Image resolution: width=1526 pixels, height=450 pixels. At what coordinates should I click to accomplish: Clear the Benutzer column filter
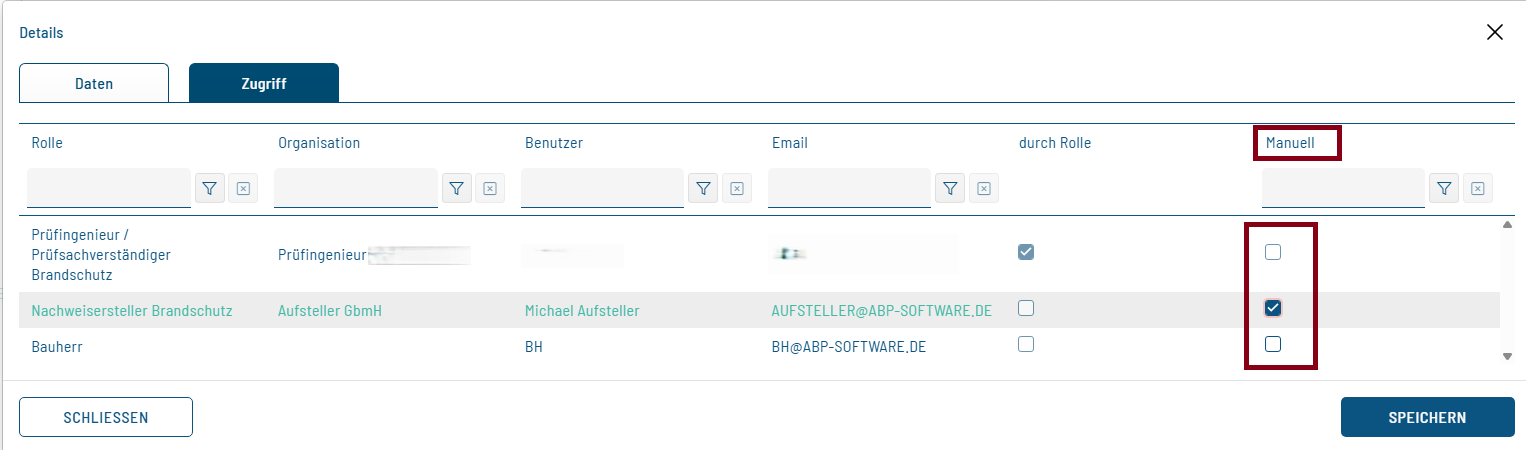[x=736, y=188]
